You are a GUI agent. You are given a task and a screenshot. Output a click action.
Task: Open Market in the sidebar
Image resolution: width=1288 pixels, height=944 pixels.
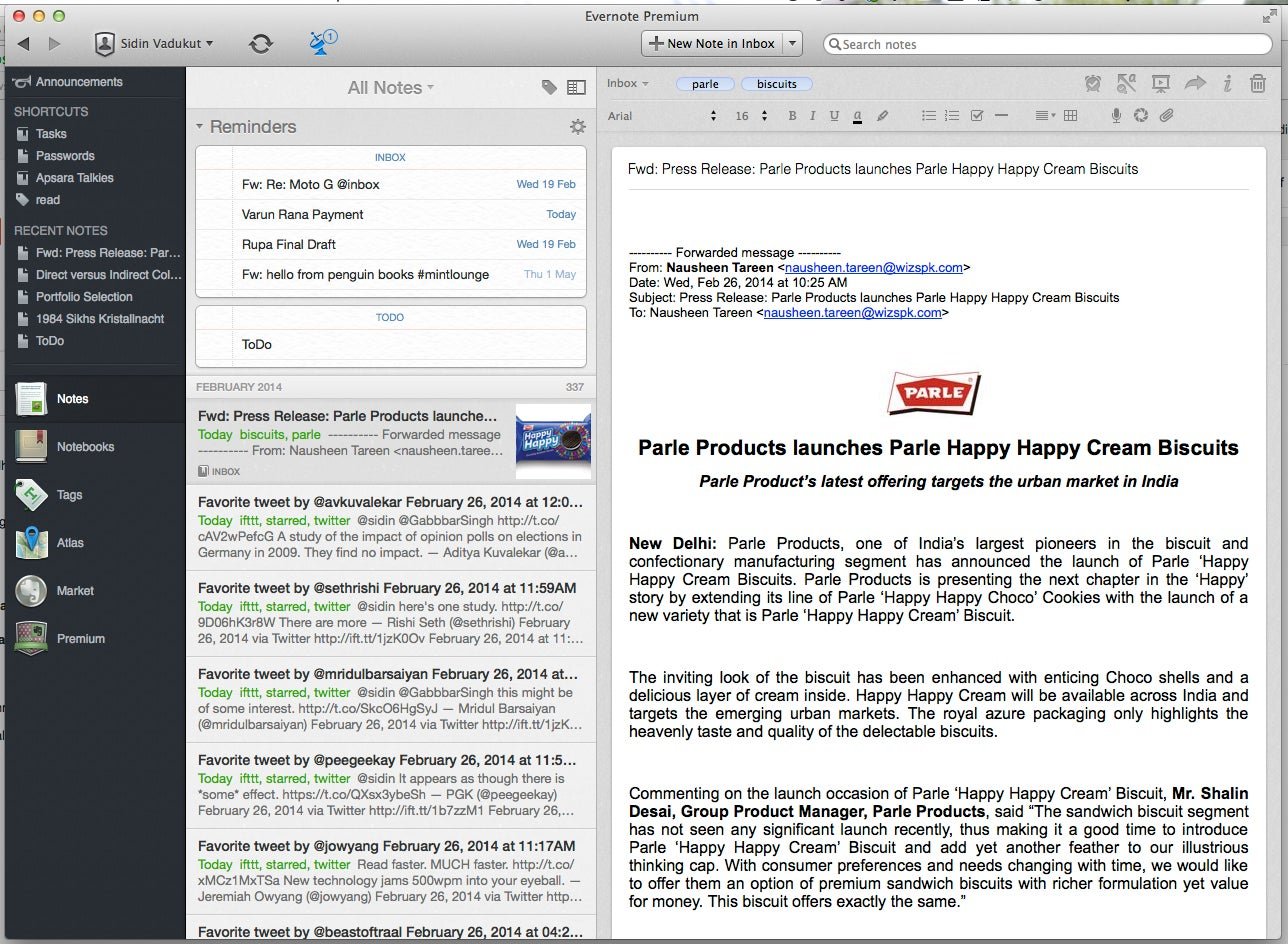93,591
